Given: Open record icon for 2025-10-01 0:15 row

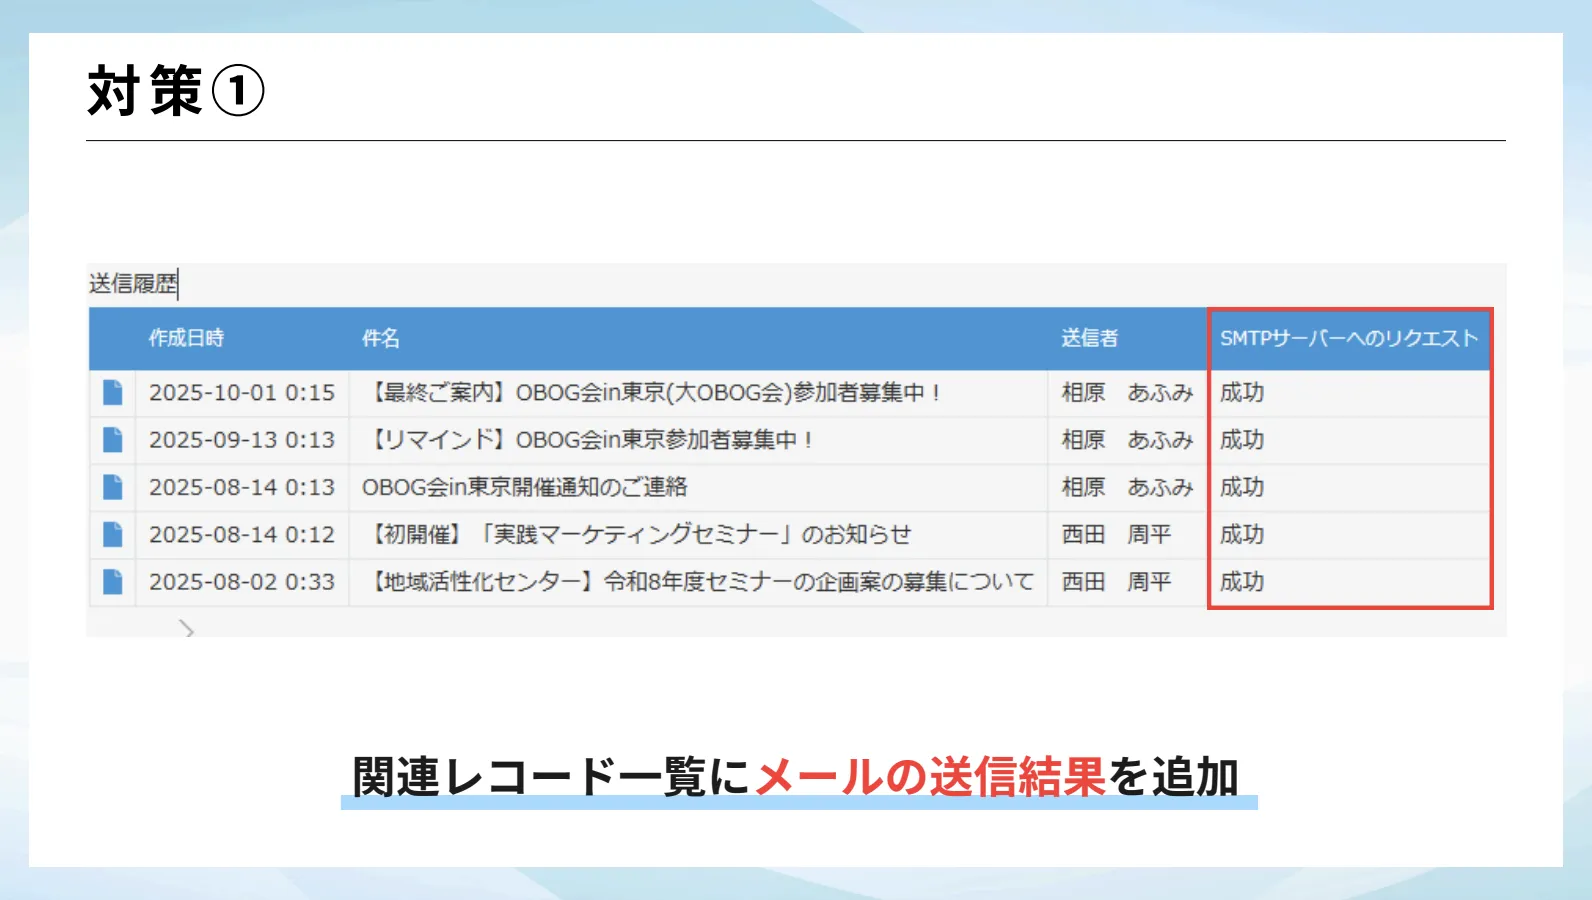Looking at the screenshot, I should 113,393.
